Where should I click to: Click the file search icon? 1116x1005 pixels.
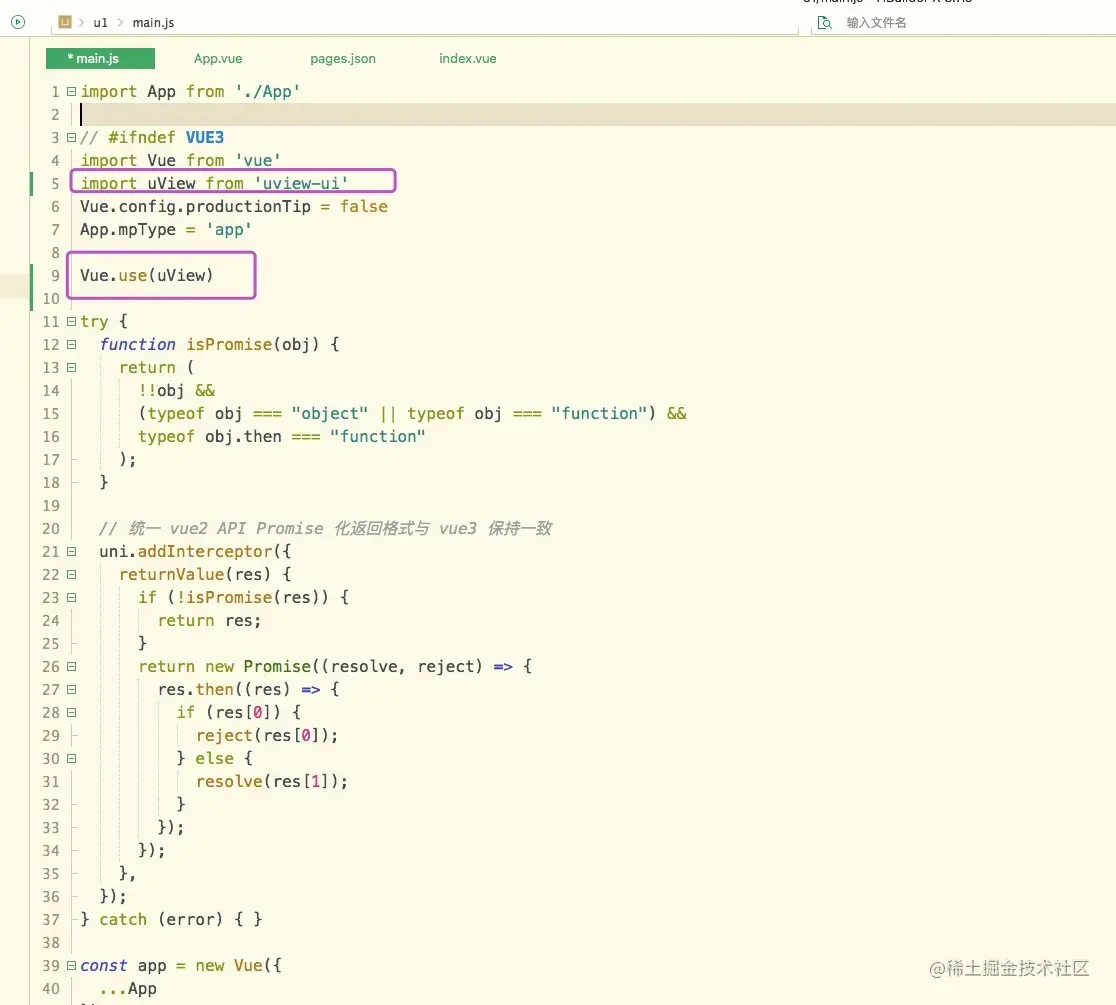(x=824, y=23)
